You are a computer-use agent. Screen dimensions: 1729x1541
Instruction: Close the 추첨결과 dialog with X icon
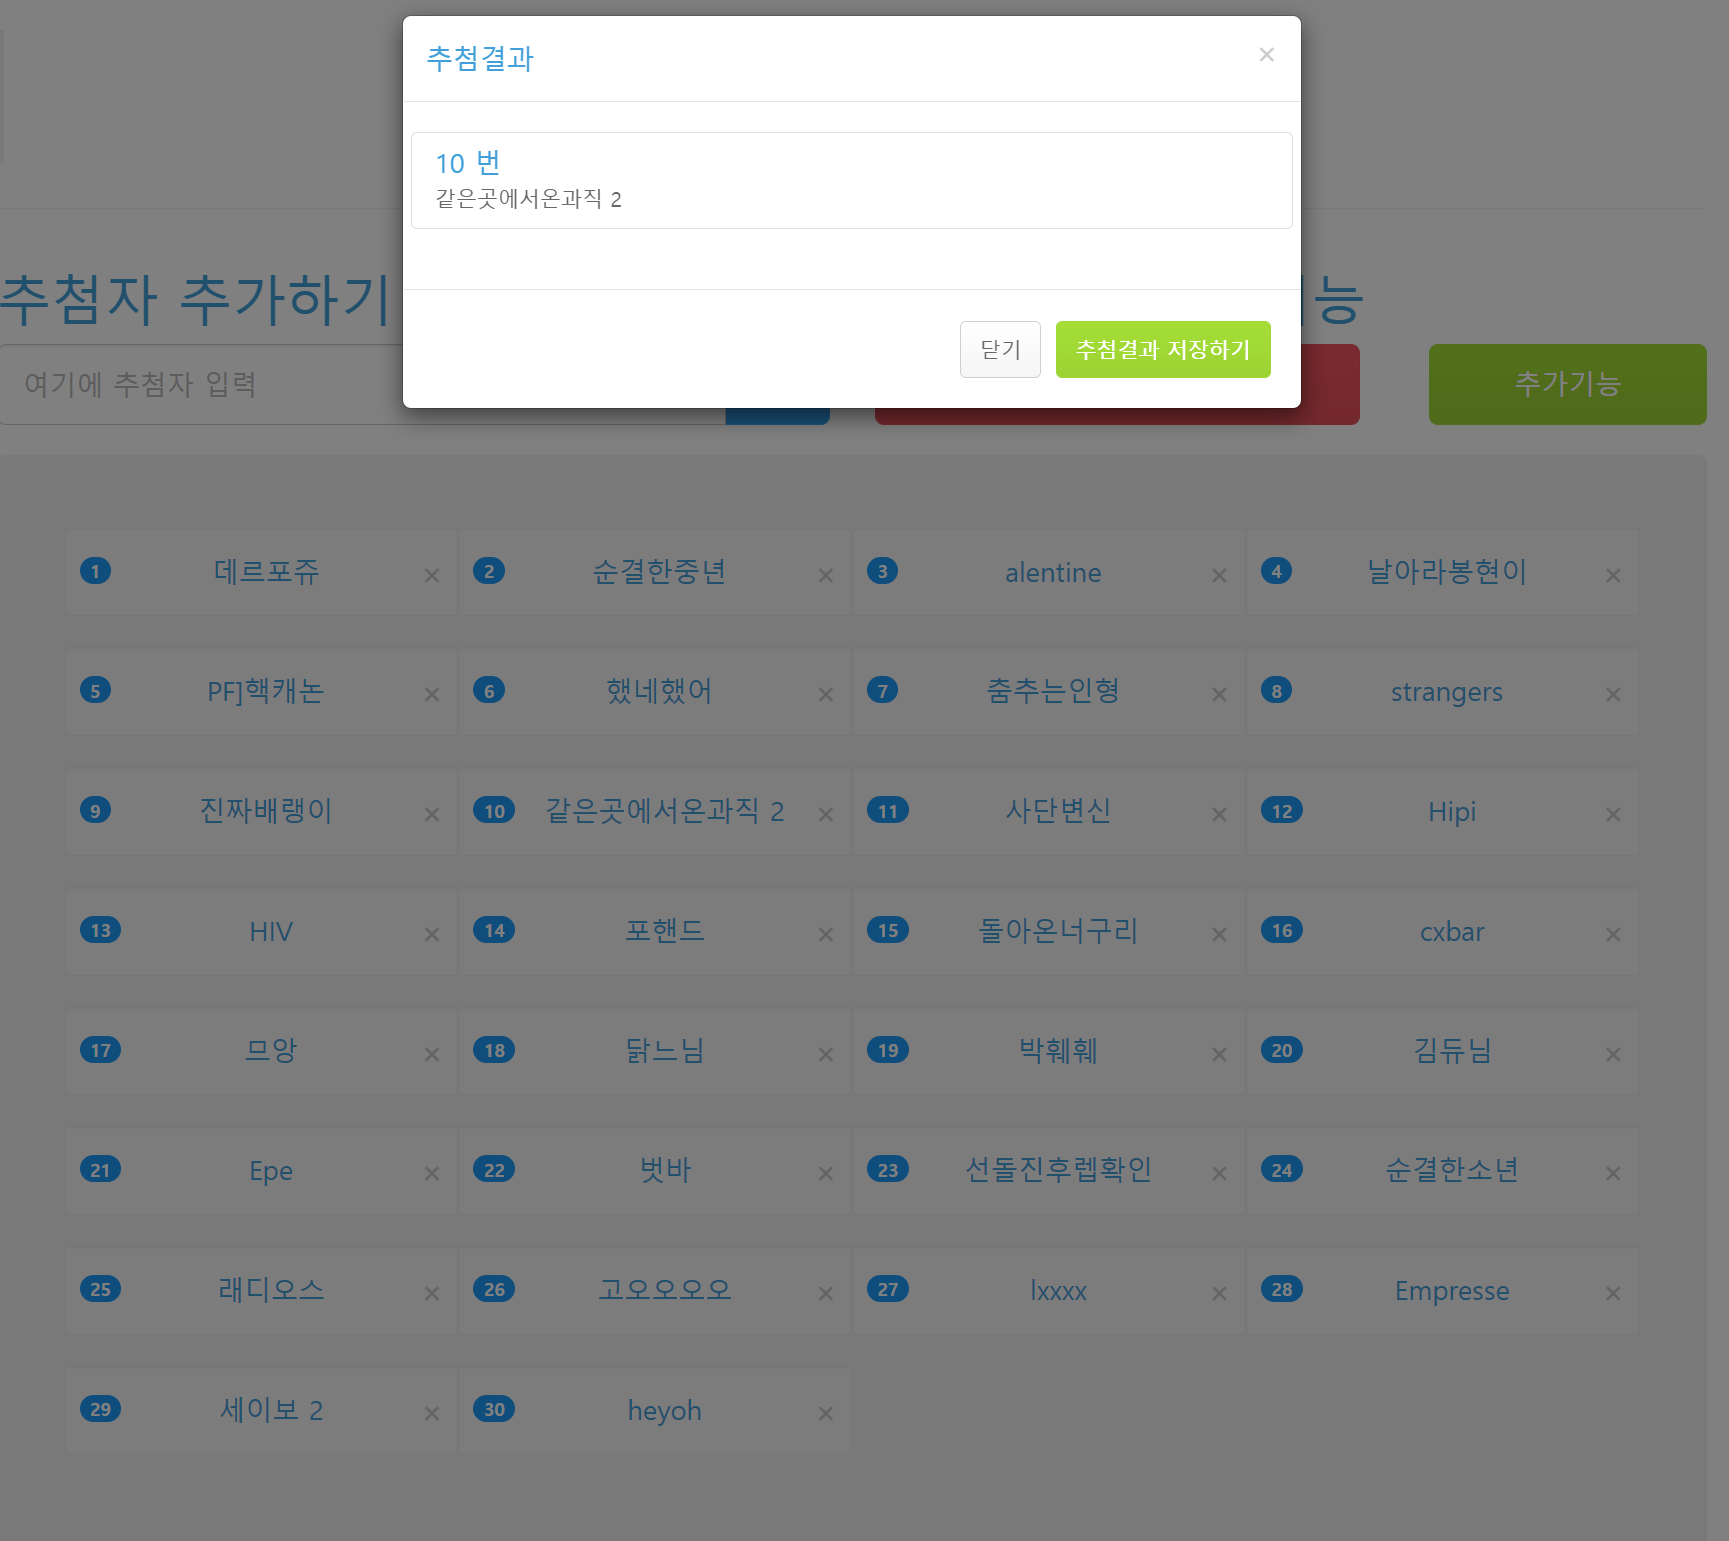point(1266,55)
